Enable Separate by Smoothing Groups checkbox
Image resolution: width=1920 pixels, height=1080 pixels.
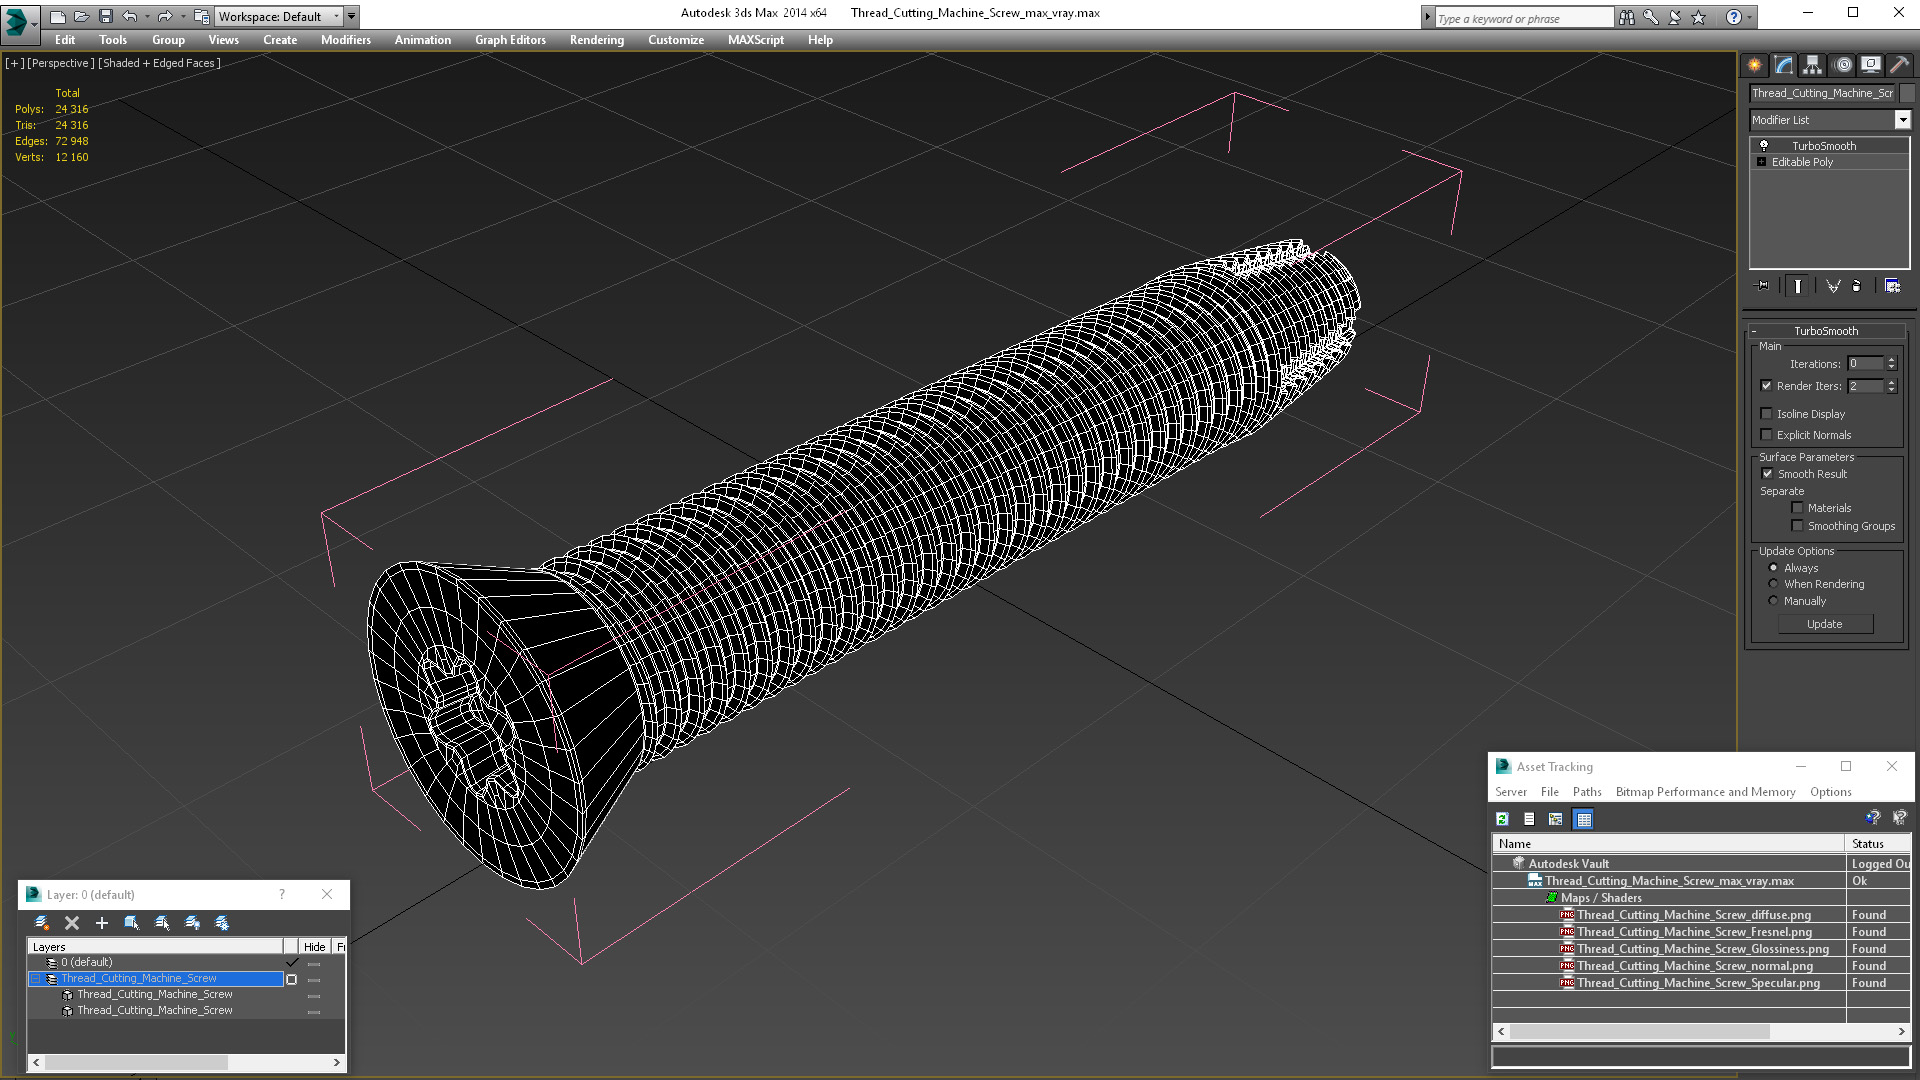coord(1797,526)
